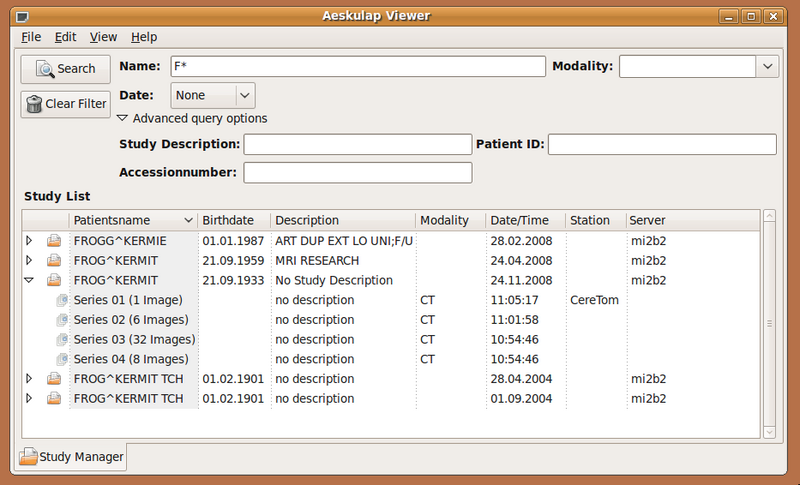The height and width of the screenshot is (485, 800).
Task: Collapse the expanded FROG^KERMIT 21.09.1933 study
Action: click(29, 281)
